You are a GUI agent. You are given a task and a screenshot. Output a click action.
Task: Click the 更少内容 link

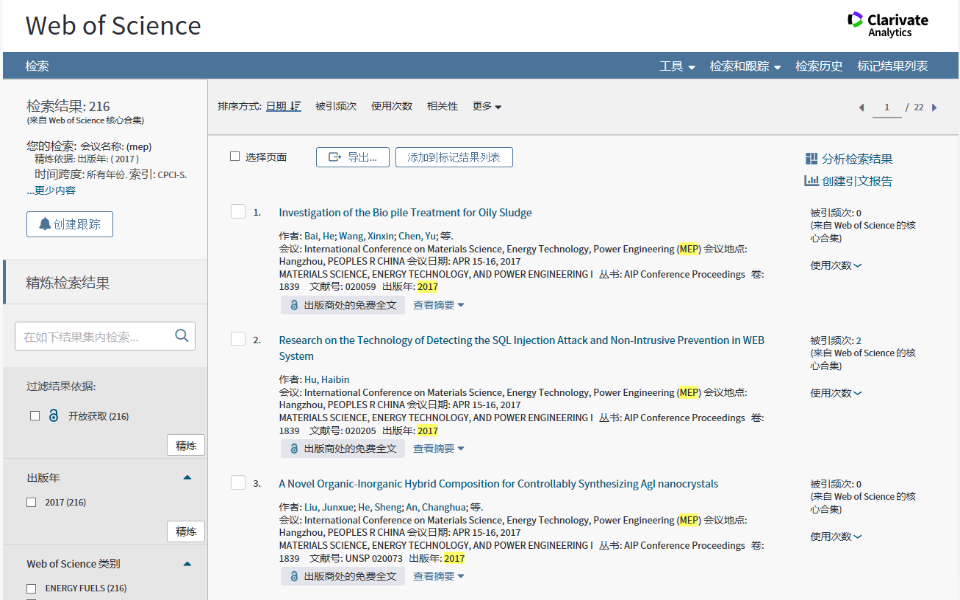pos(51,190)
